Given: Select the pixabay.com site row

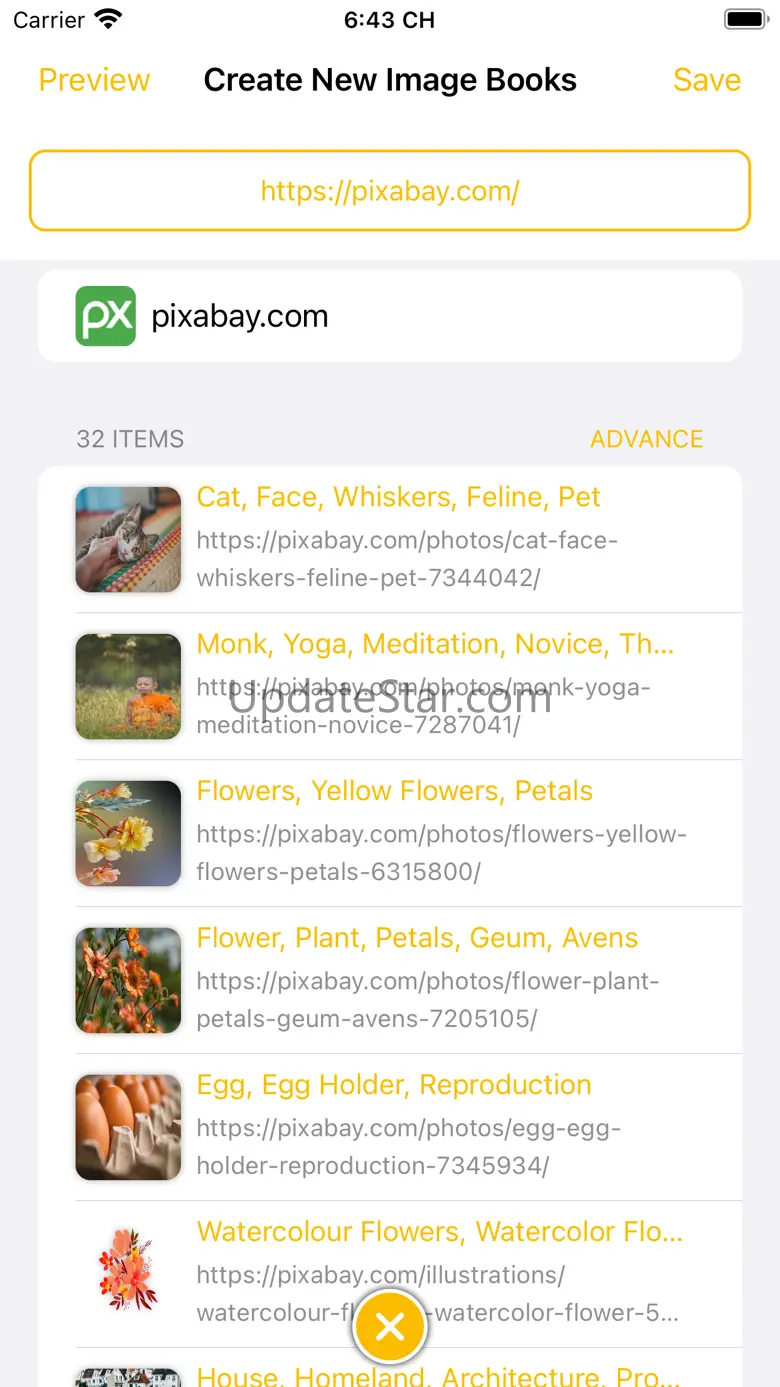Looking at the screenshot, I should 390,316.
